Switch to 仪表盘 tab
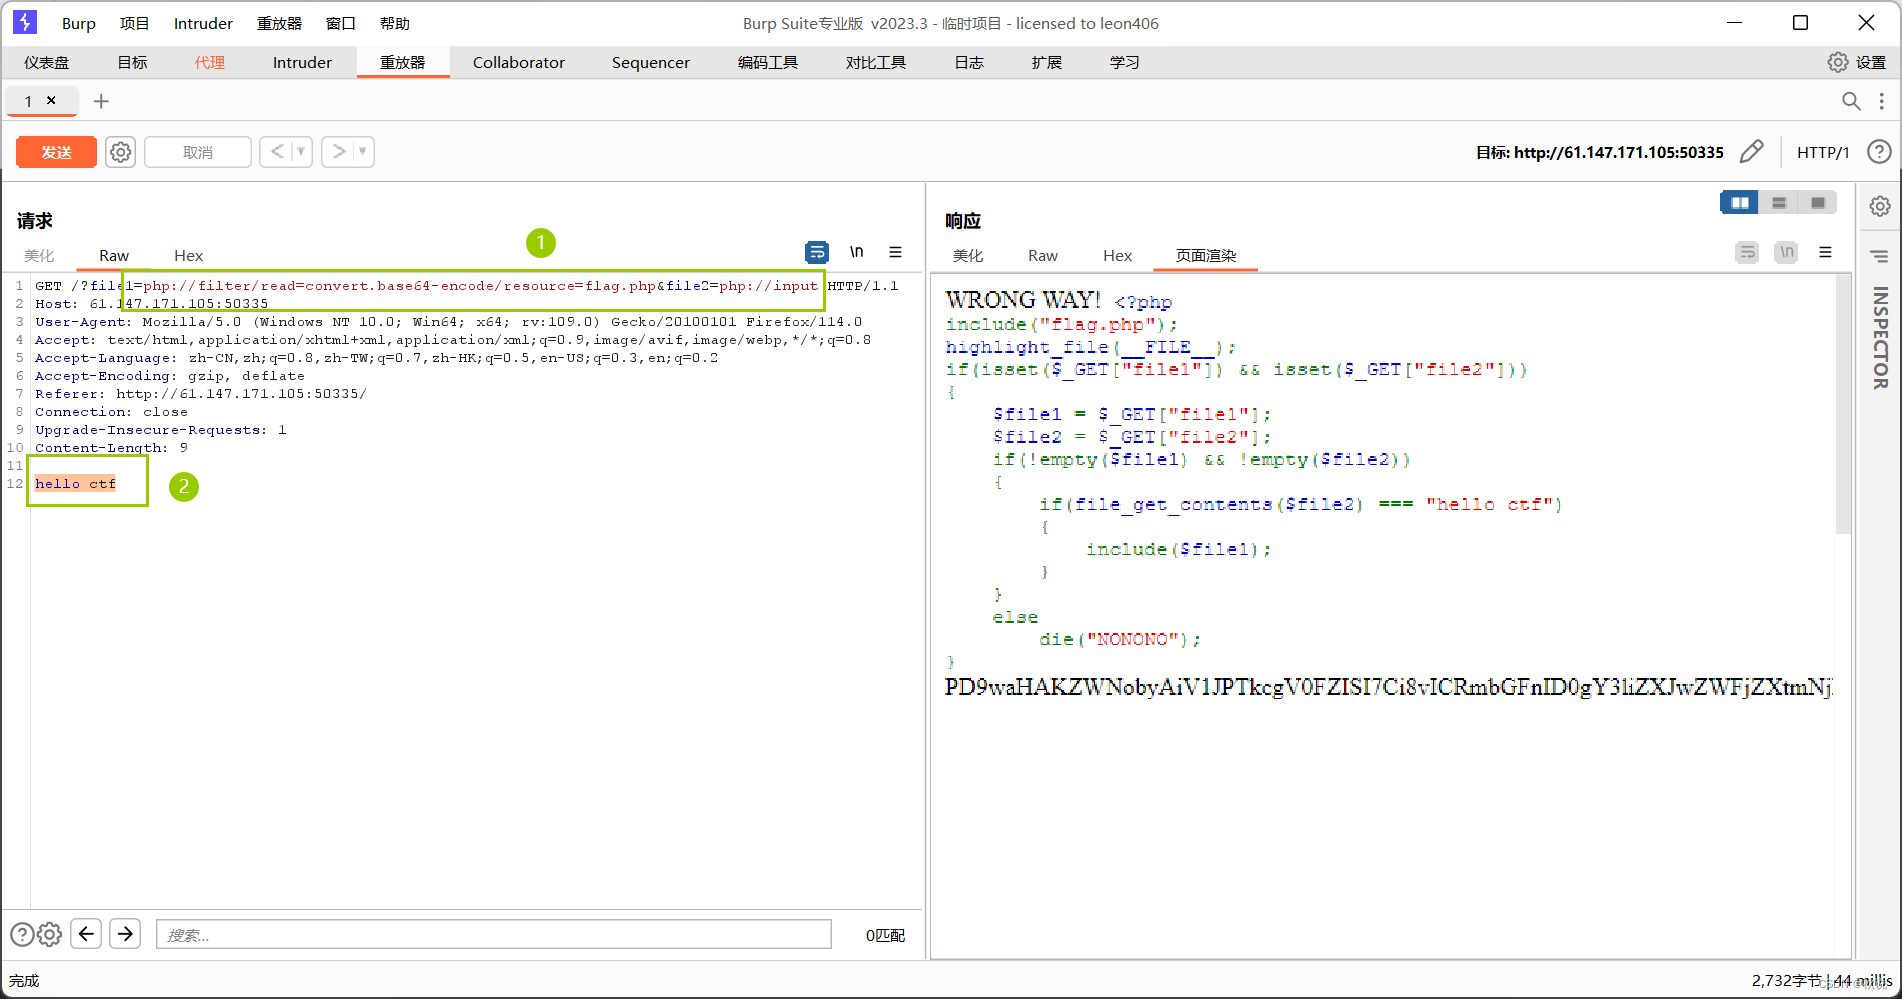Image resolution: width=1902 pixels, height=999 pixels. coord(47,62)
